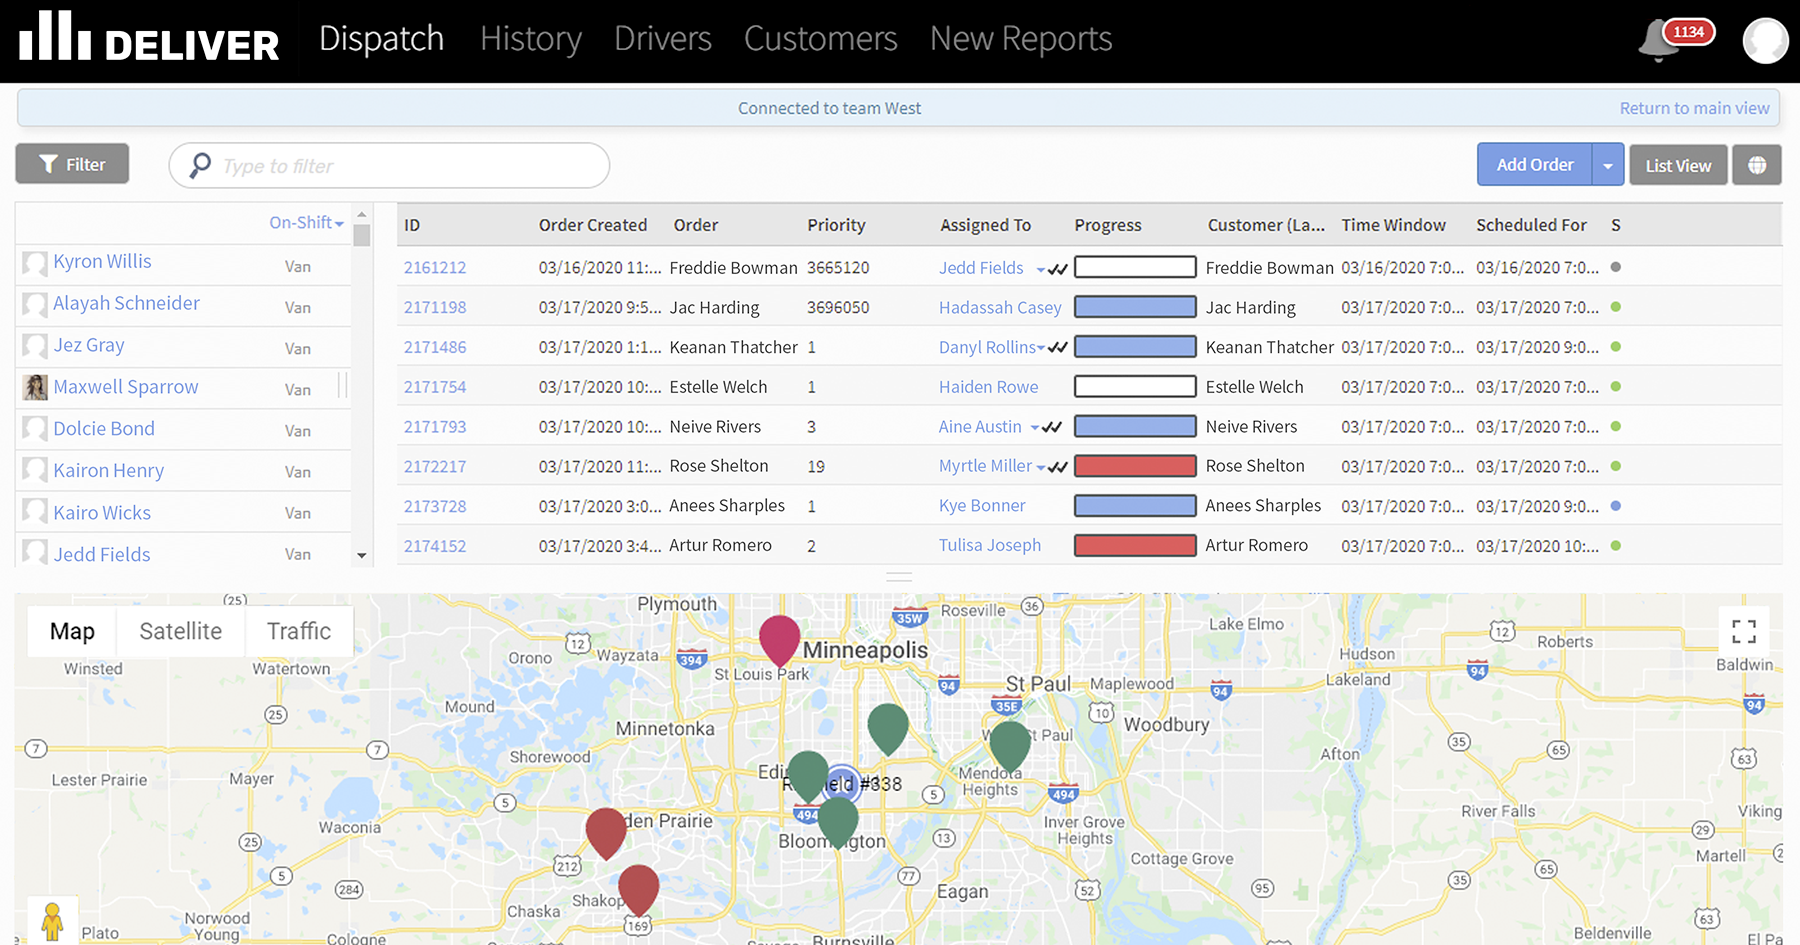1800x945 pixels.
Task: Enter fullscreen map mode
Action: [x=1744, y=631]
